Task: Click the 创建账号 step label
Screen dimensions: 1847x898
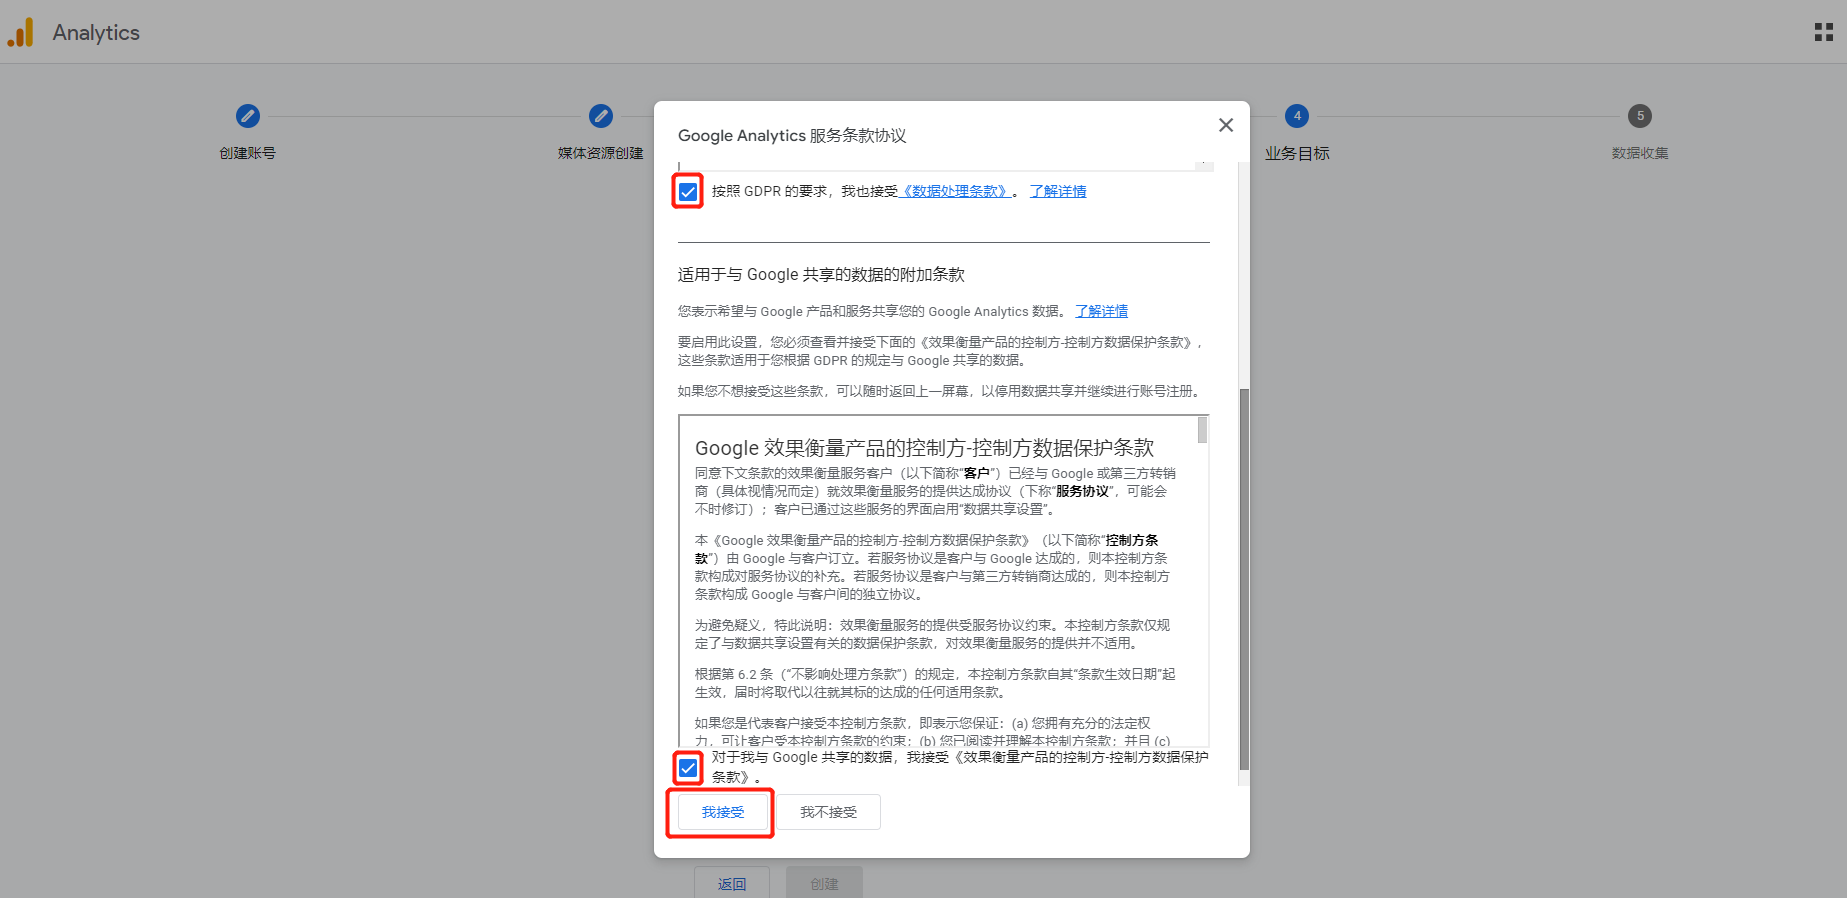Action: tap(247, 153)
